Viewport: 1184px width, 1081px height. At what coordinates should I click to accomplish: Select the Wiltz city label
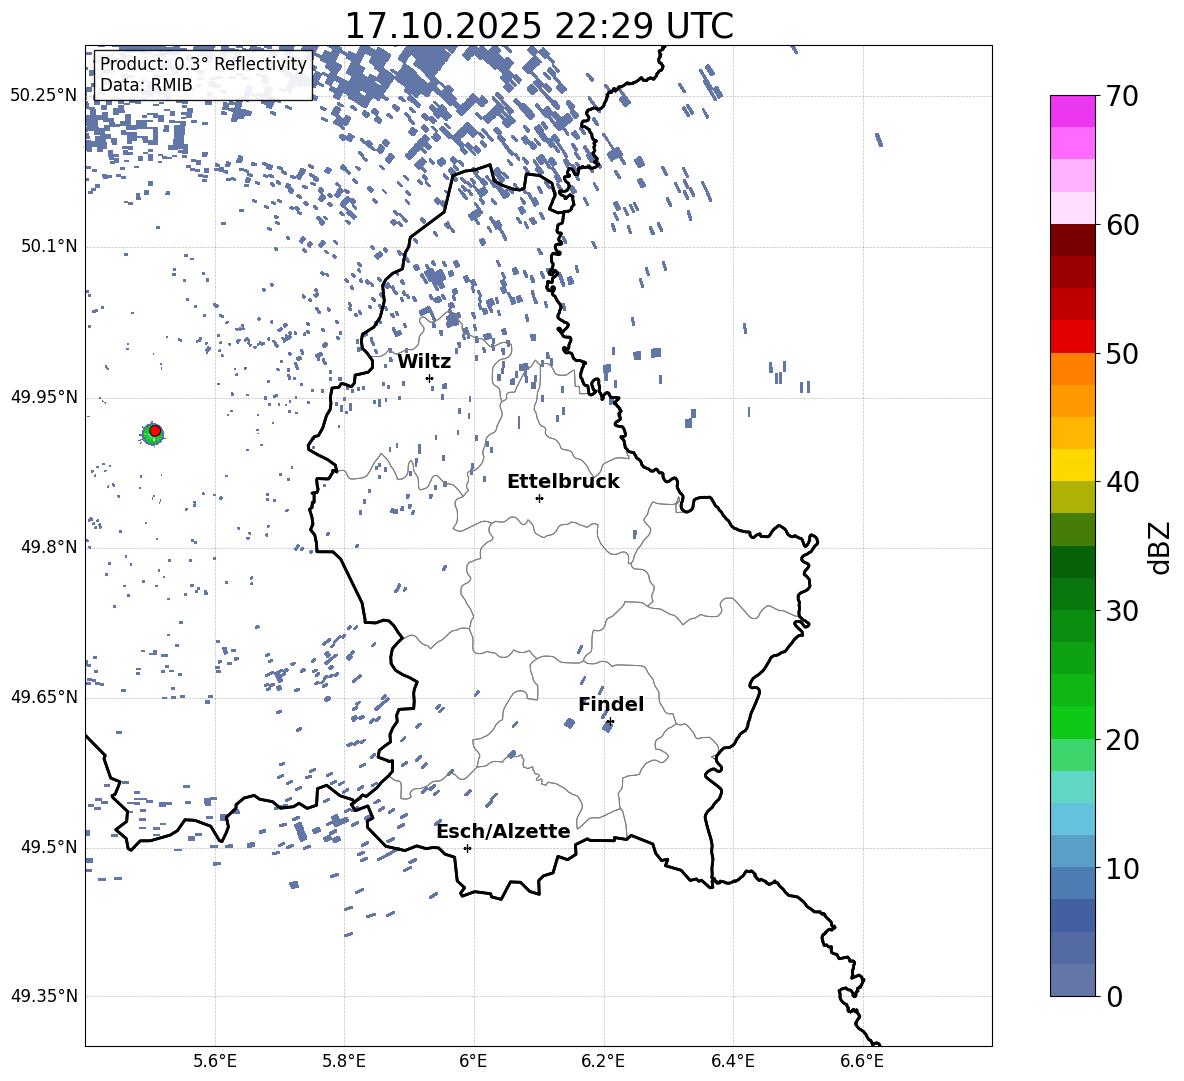coord(424,361)
